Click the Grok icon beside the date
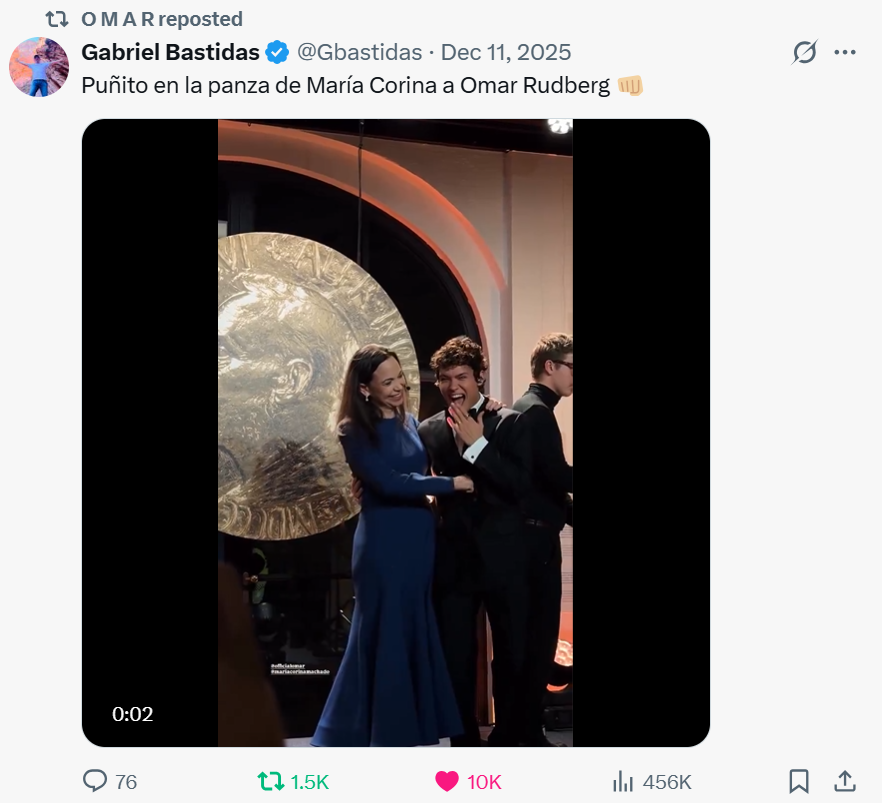The width and height of the screenshot is (882, 803). pyautogui.click(x=804, y=52)
